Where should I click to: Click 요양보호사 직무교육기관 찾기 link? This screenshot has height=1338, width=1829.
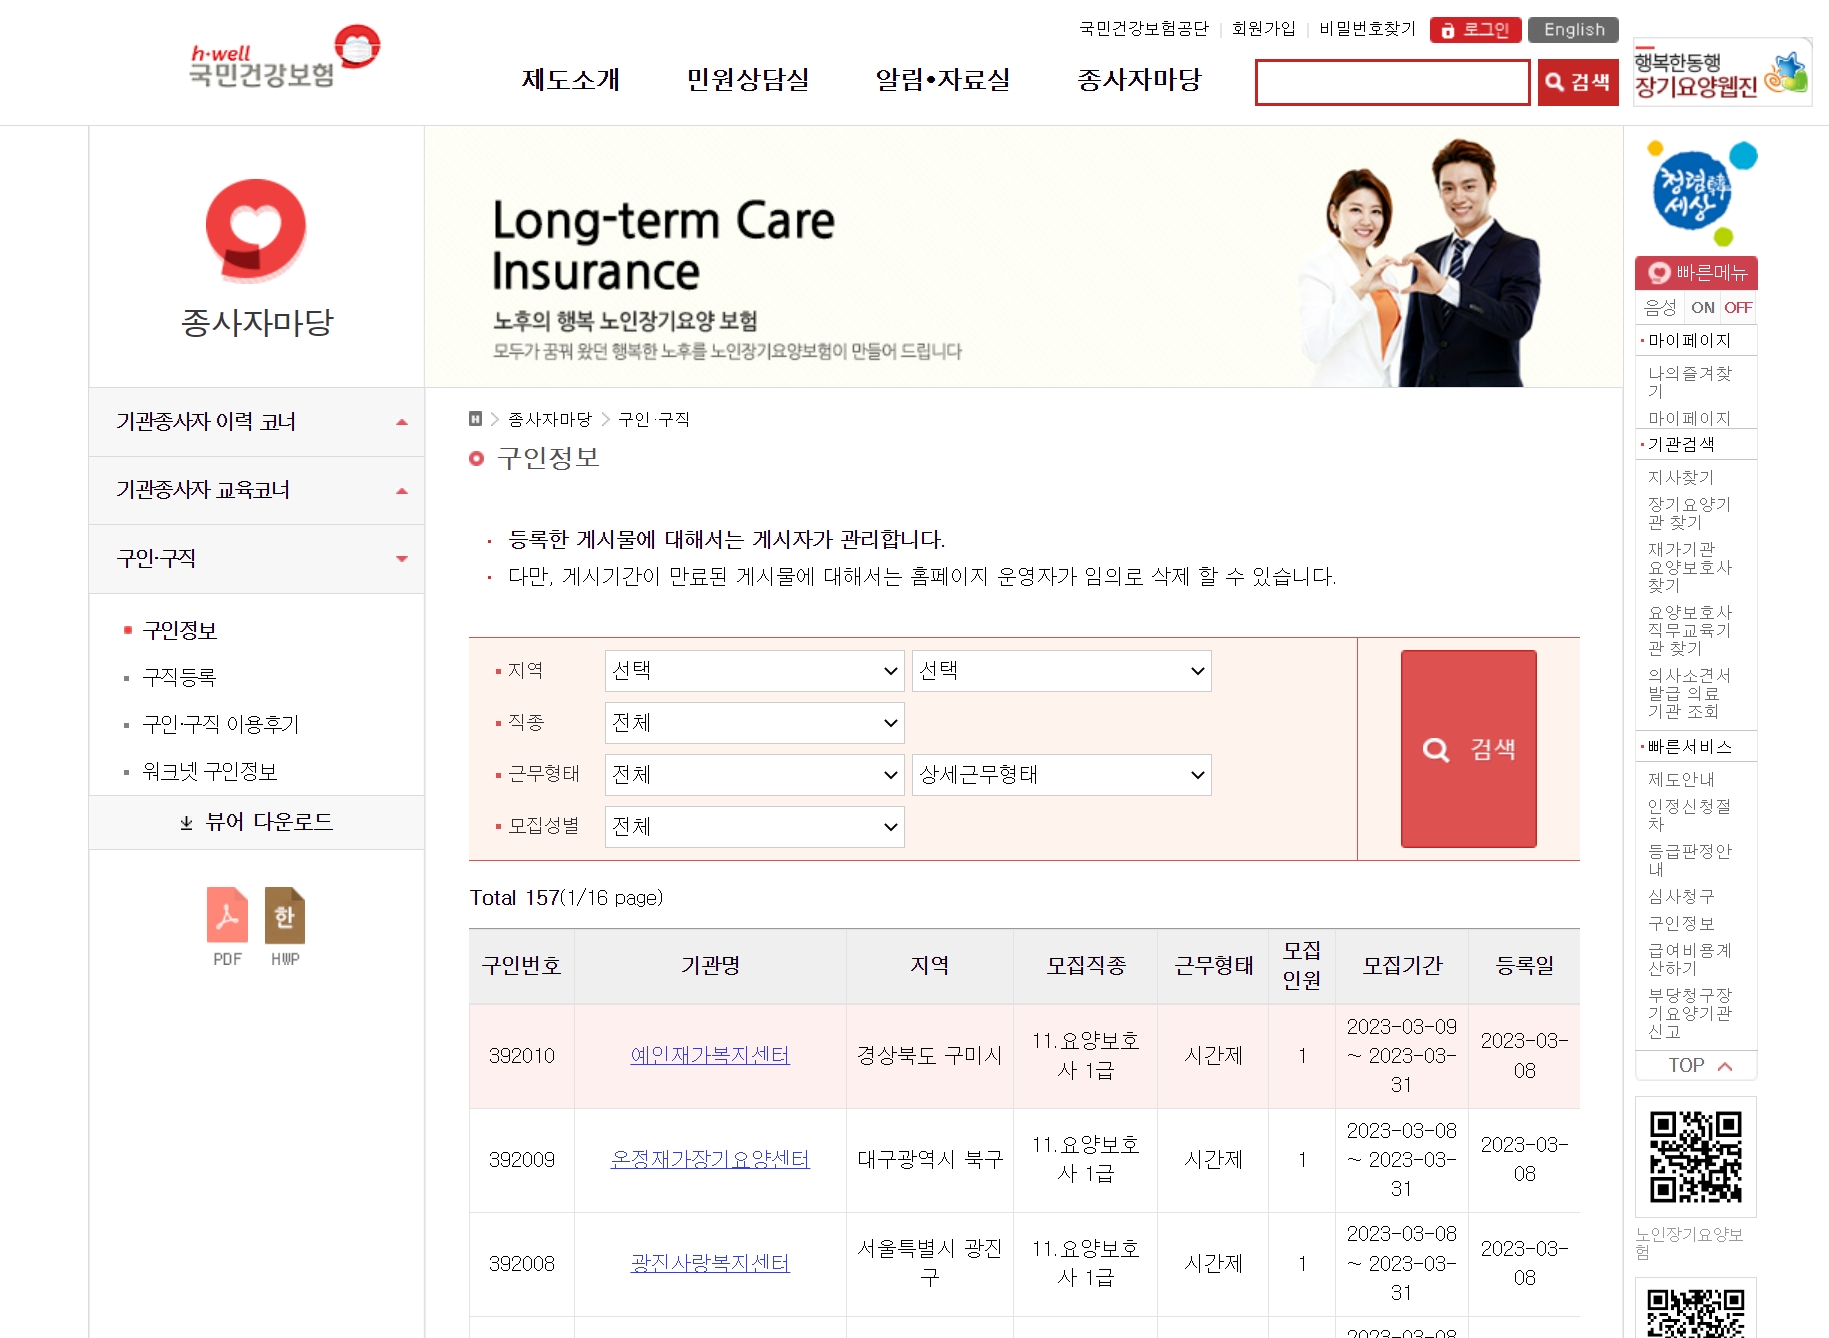tap(1690, 630)
